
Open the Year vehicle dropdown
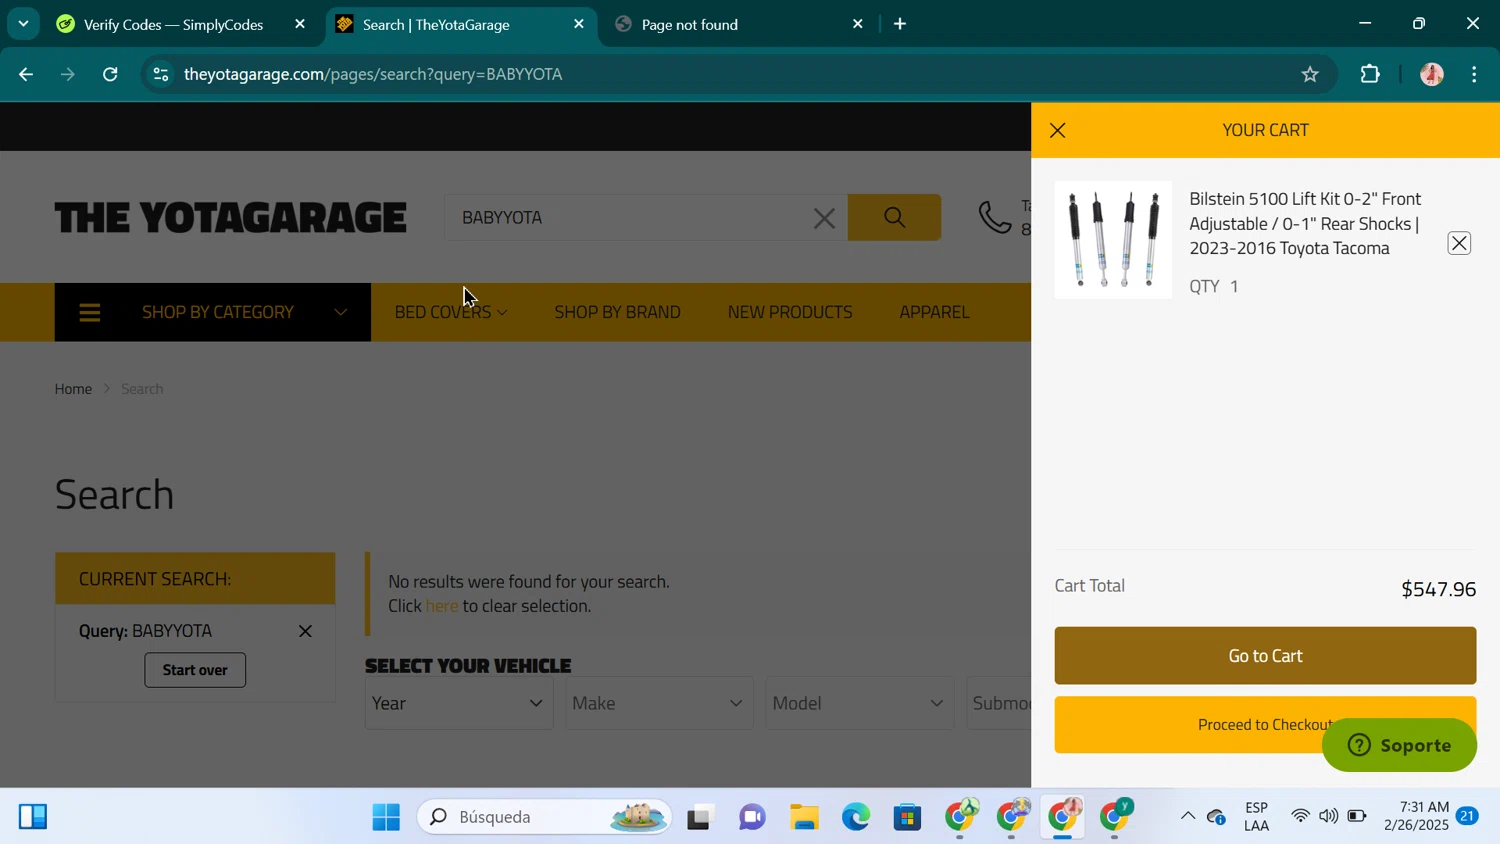pos(459,703)
